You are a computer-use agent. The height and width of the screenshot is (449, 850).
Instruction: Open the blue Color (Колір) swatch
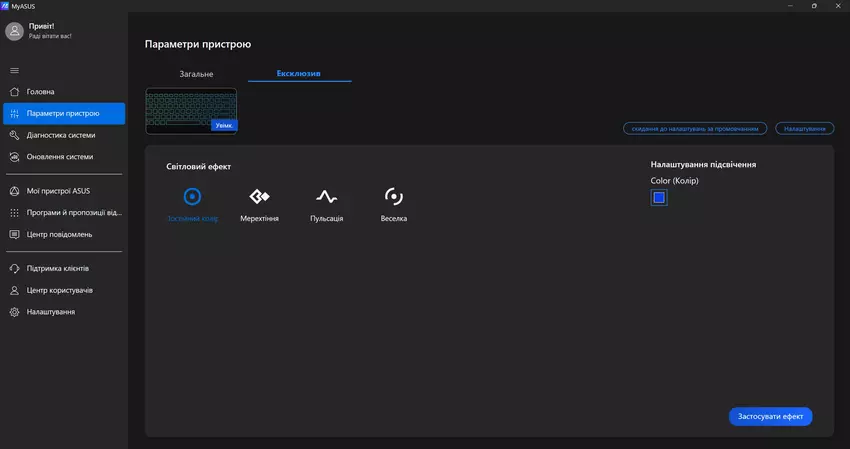658,198
